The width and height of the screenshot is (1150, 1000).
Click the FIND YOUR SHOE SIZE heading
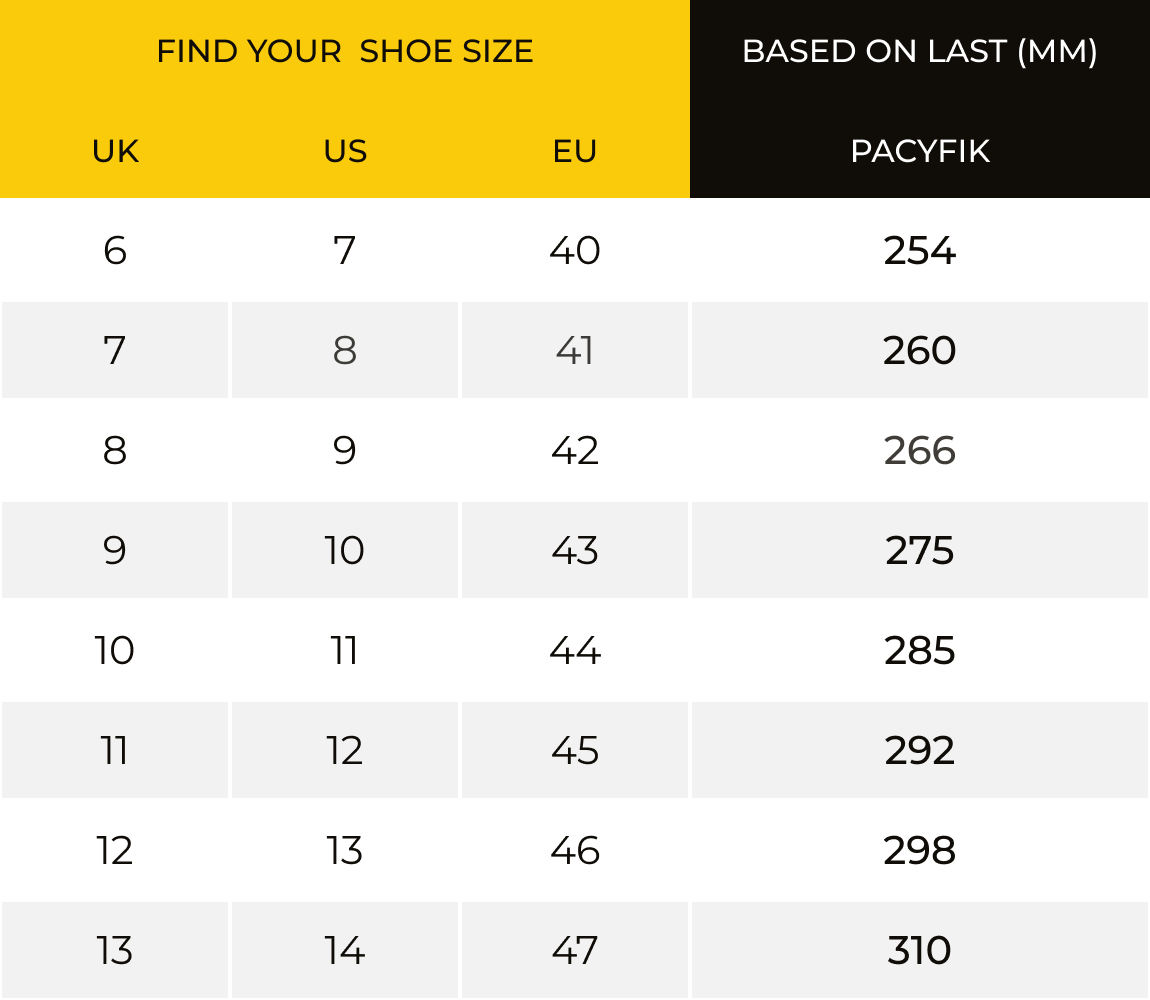[x=345, y=51]
